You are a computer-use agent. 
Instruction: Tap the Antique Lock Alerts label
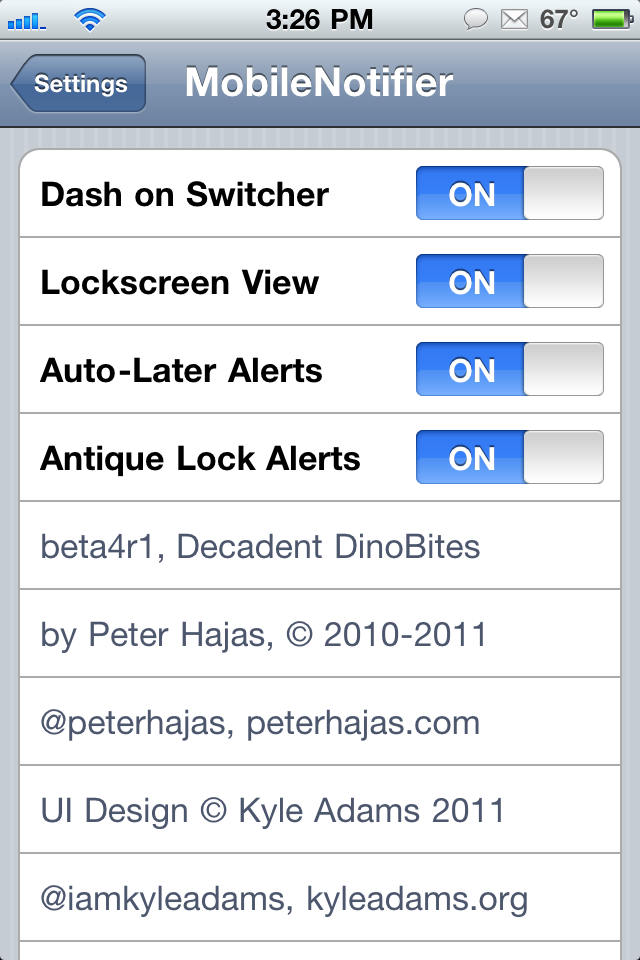(x=200, y=458)
